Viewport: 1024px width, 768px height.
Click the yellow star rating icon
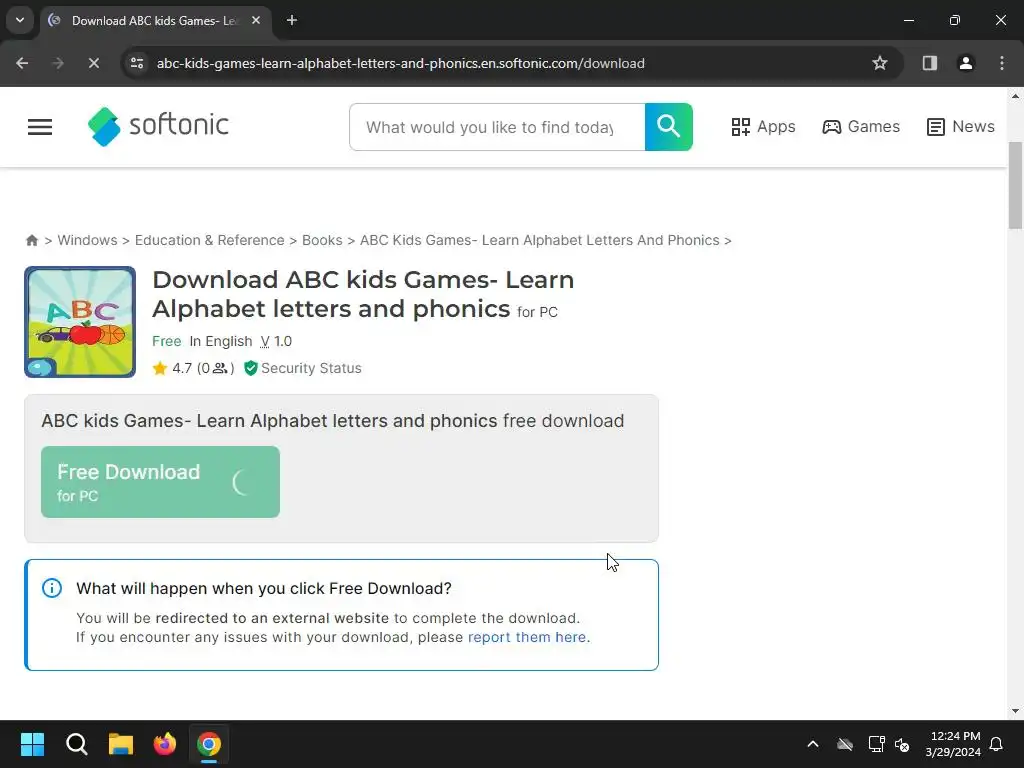pyautogui.click(x=160, y=368)
